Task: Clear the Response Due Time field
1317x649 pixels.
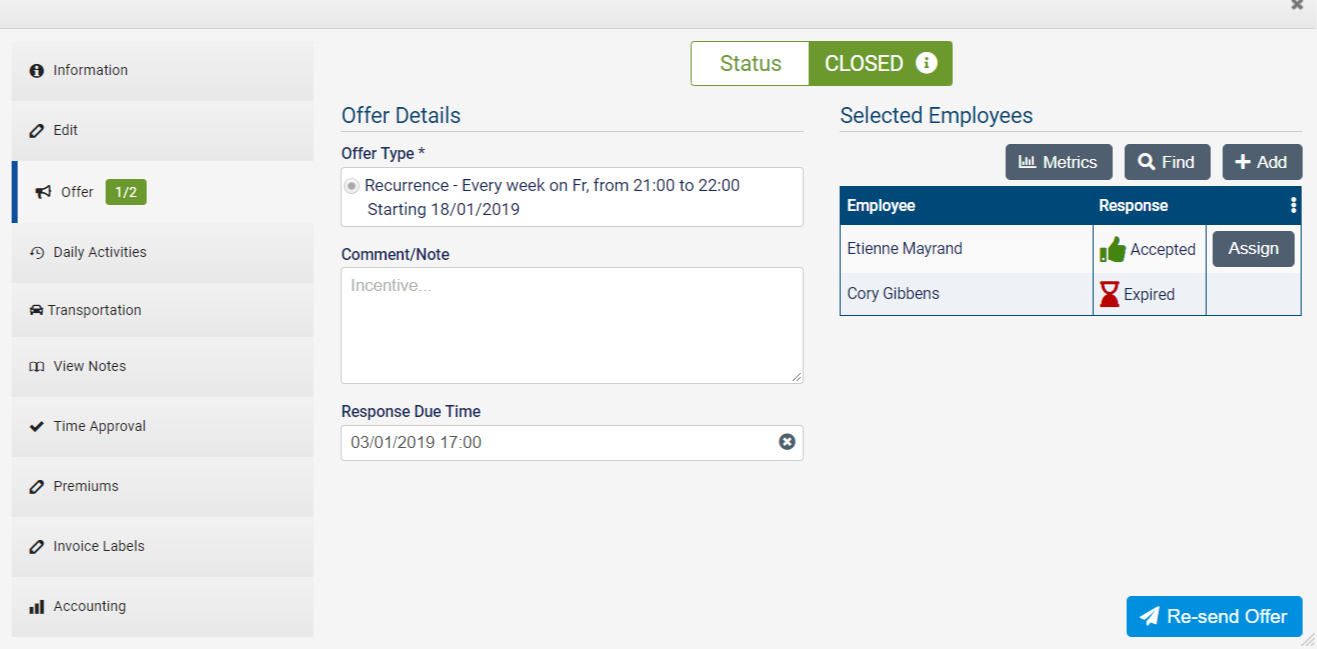Action: click(787, 442)
